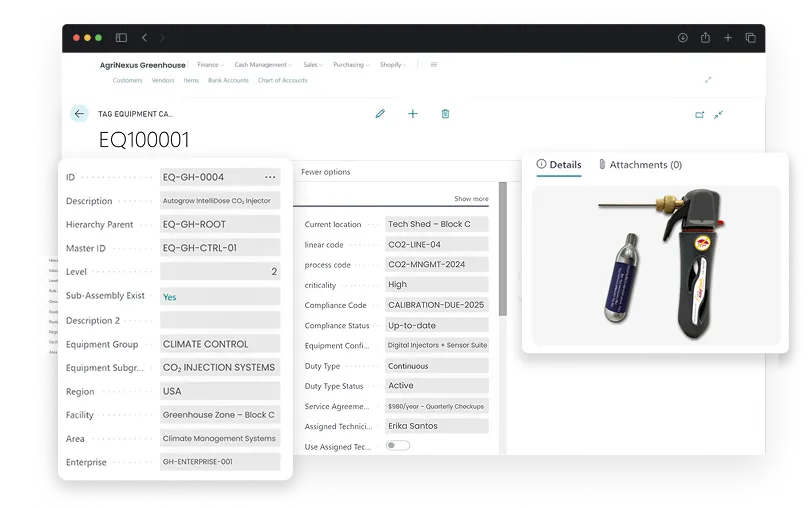
Task: Click the back arrow button
Action: point(79,114)
